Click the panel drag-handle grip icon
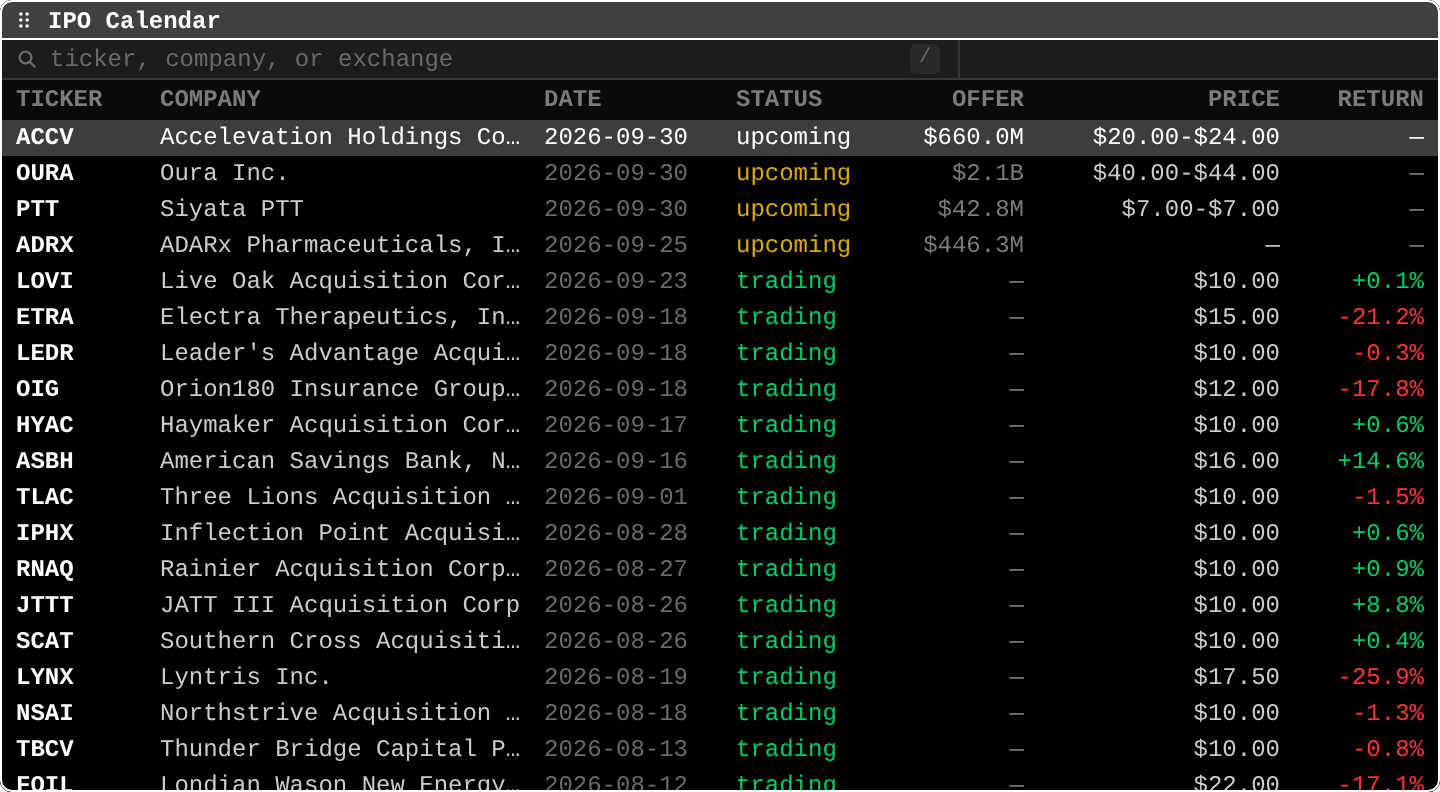 [25, 21]
